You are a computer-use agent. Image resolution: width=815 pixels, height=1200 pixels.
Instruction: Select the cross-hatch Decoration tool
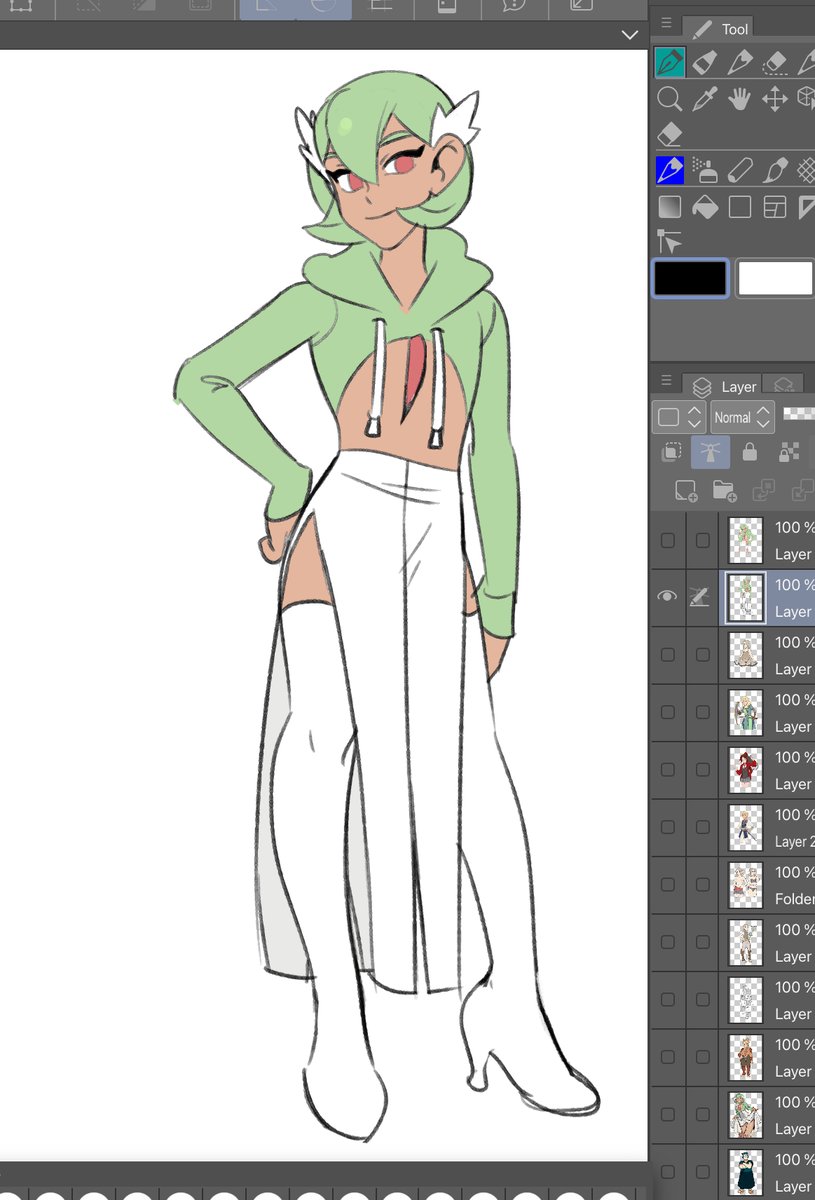coord(806,170)
